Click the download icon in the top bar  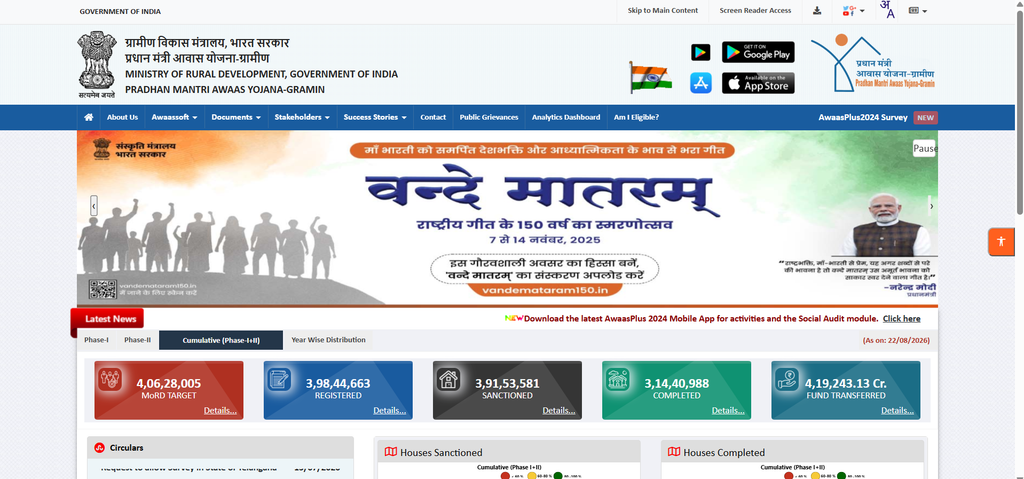point(817,10)
